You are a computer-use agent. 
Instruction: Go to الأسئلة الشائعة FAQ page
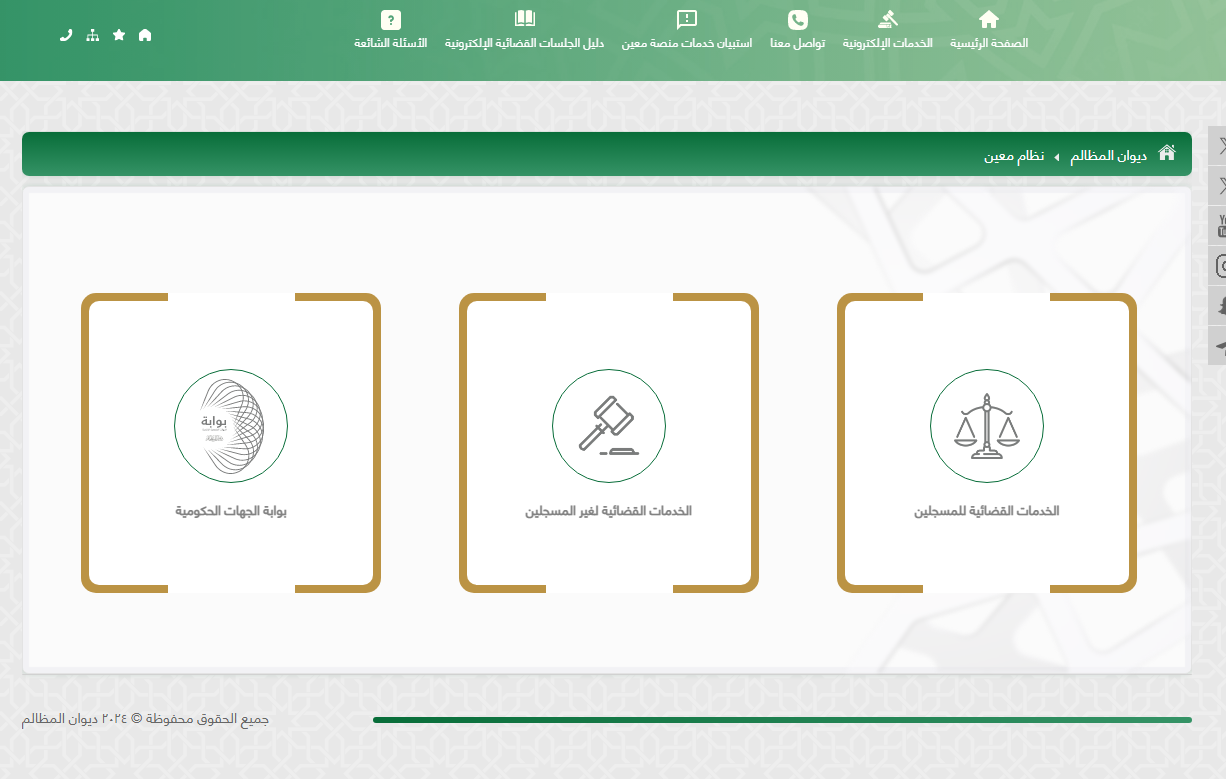click(x=390, y=31)
